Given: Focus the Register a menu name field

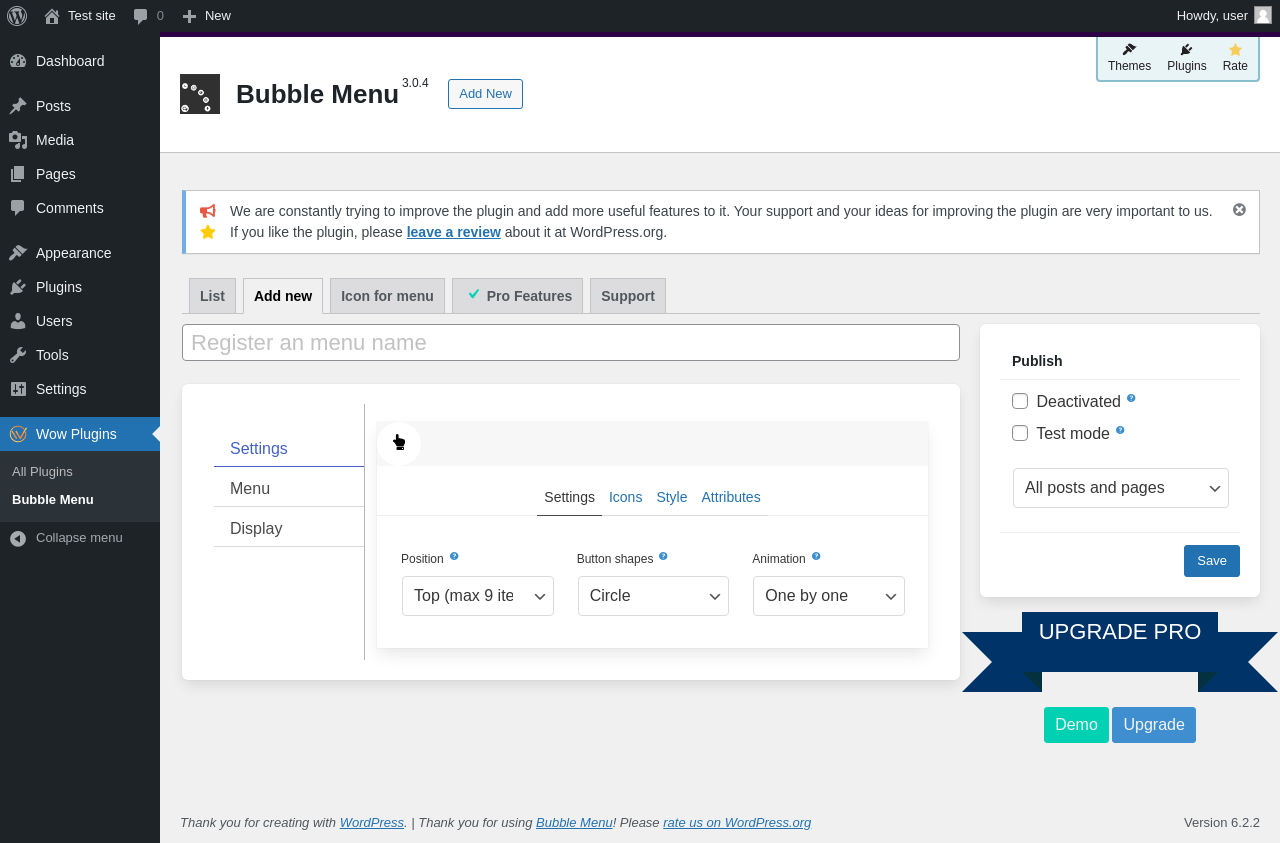Looking at the screenshot, I should pos(571,343).
